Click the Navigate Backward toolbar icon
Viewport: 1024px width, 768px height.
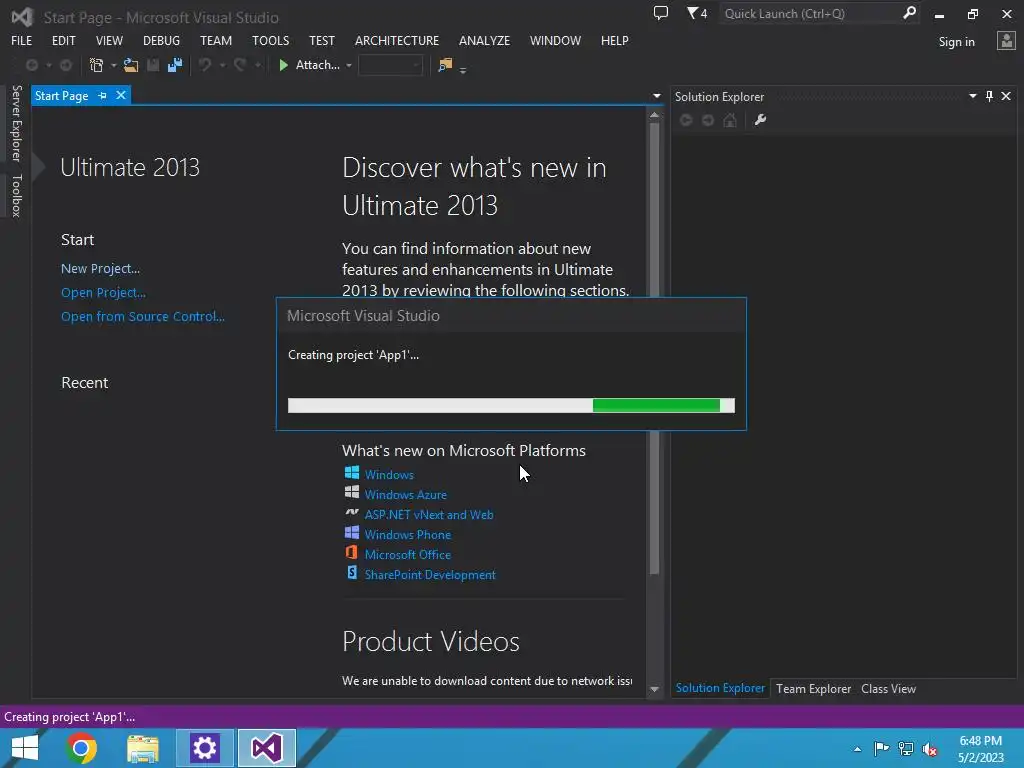(31, 65)
